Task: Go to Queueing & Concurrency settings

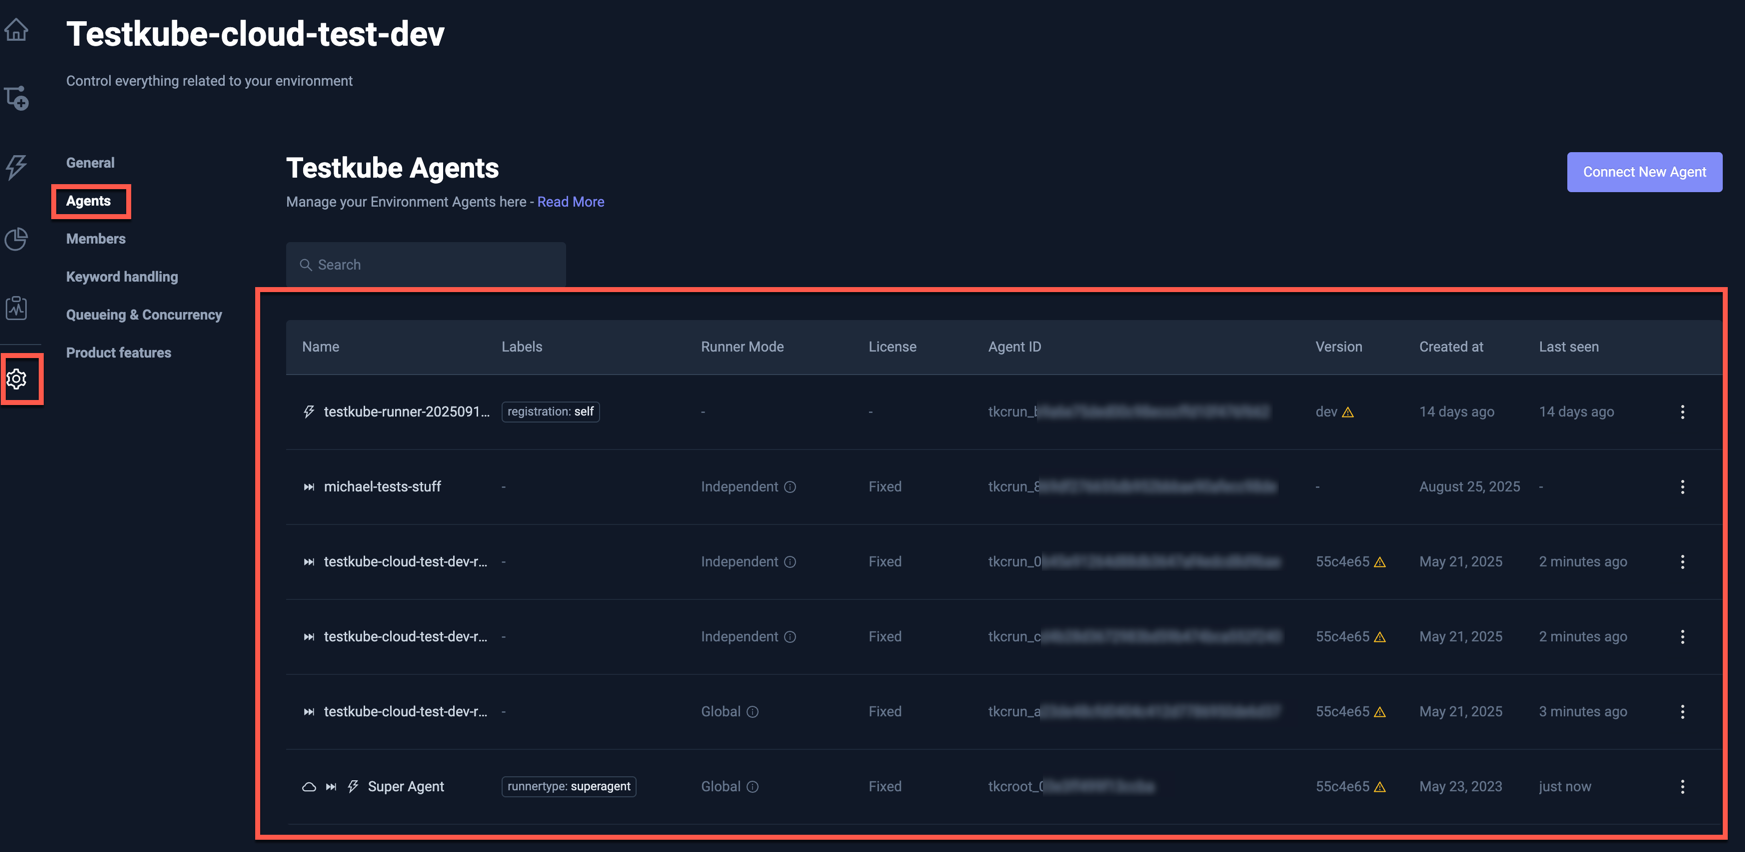Action: pyautogui.click(x=144, y=315)
